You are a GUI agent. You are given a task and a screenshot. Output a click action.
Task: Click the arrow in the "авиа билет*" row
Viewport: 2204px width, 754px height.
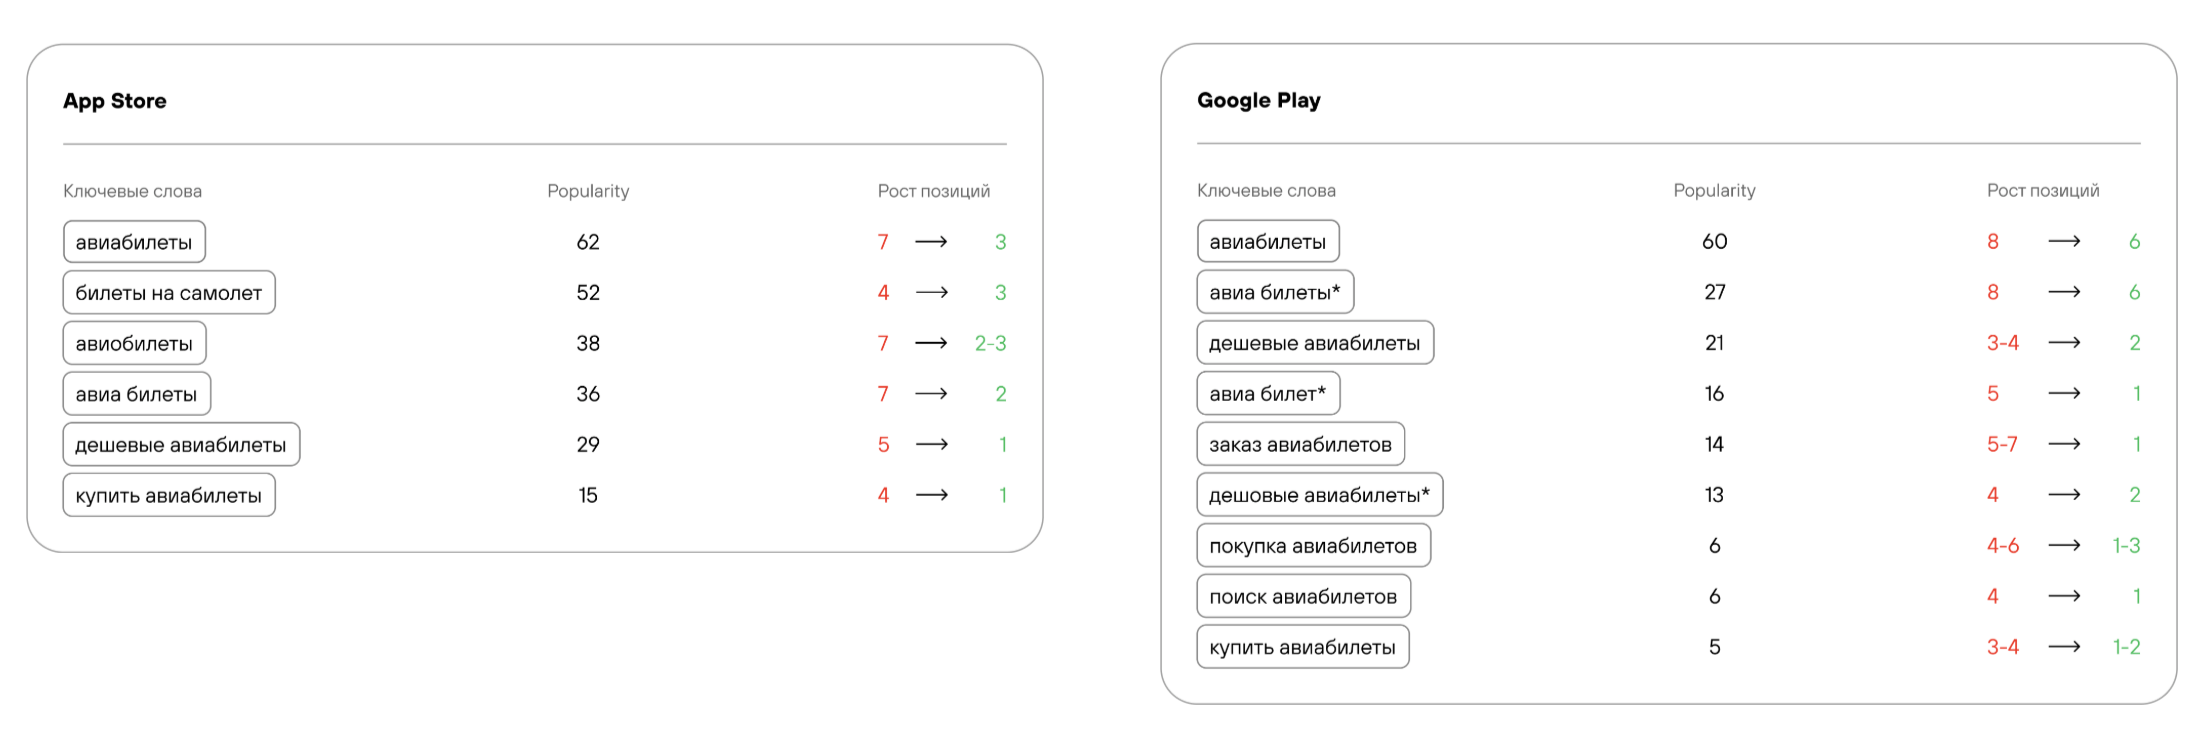pos(2064,393)
